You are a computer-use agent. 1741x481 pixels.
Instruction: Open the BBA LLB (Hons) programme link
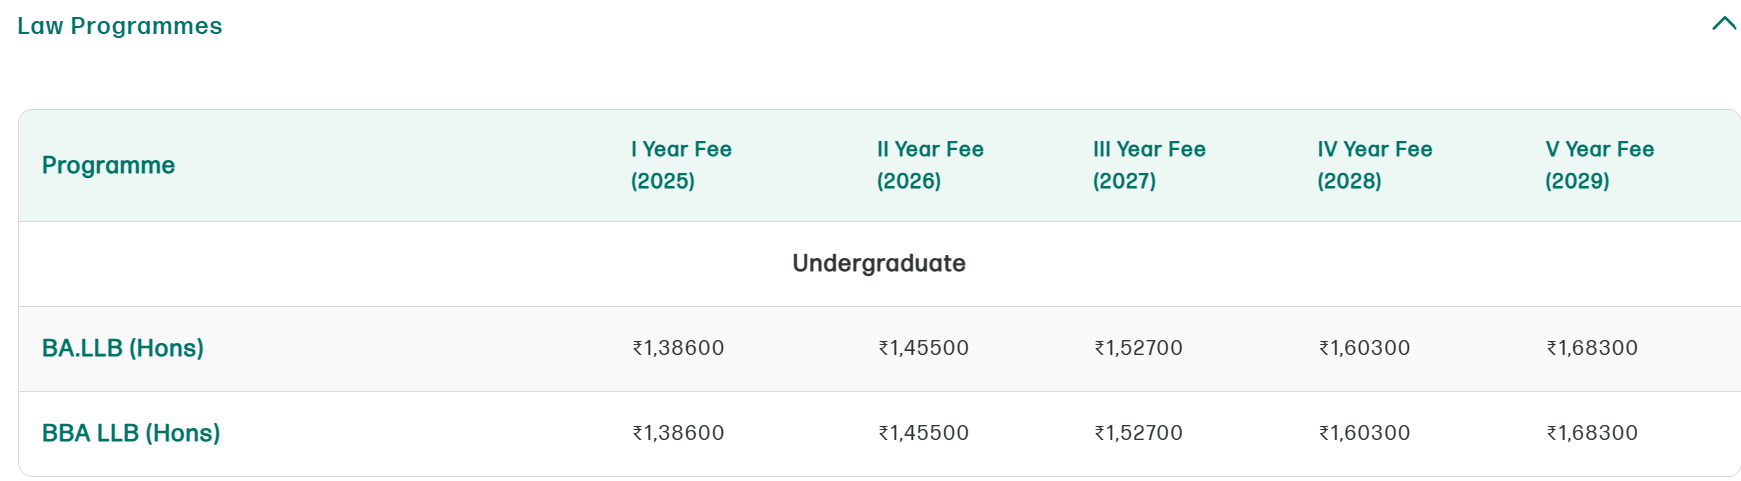point(131,433)
